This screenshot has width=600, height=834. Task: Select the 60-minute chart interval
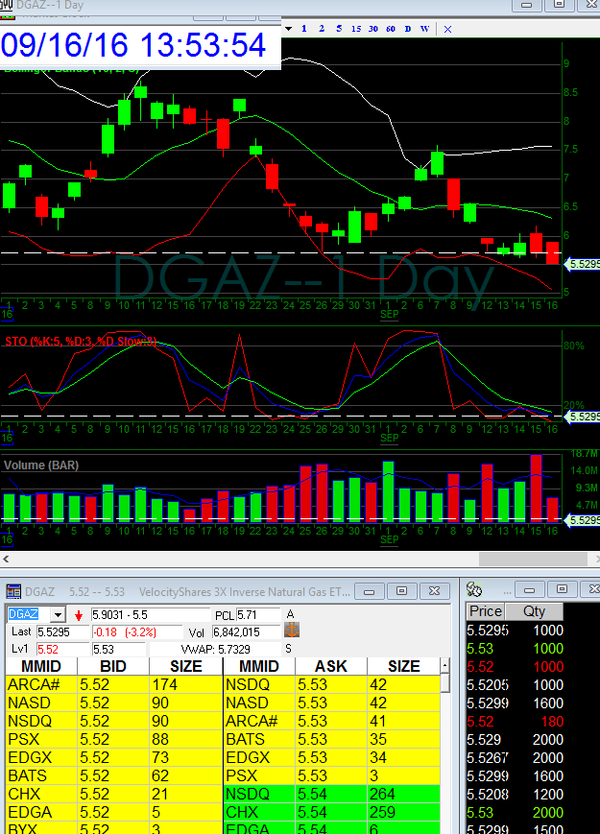click(x=390, y=29)
